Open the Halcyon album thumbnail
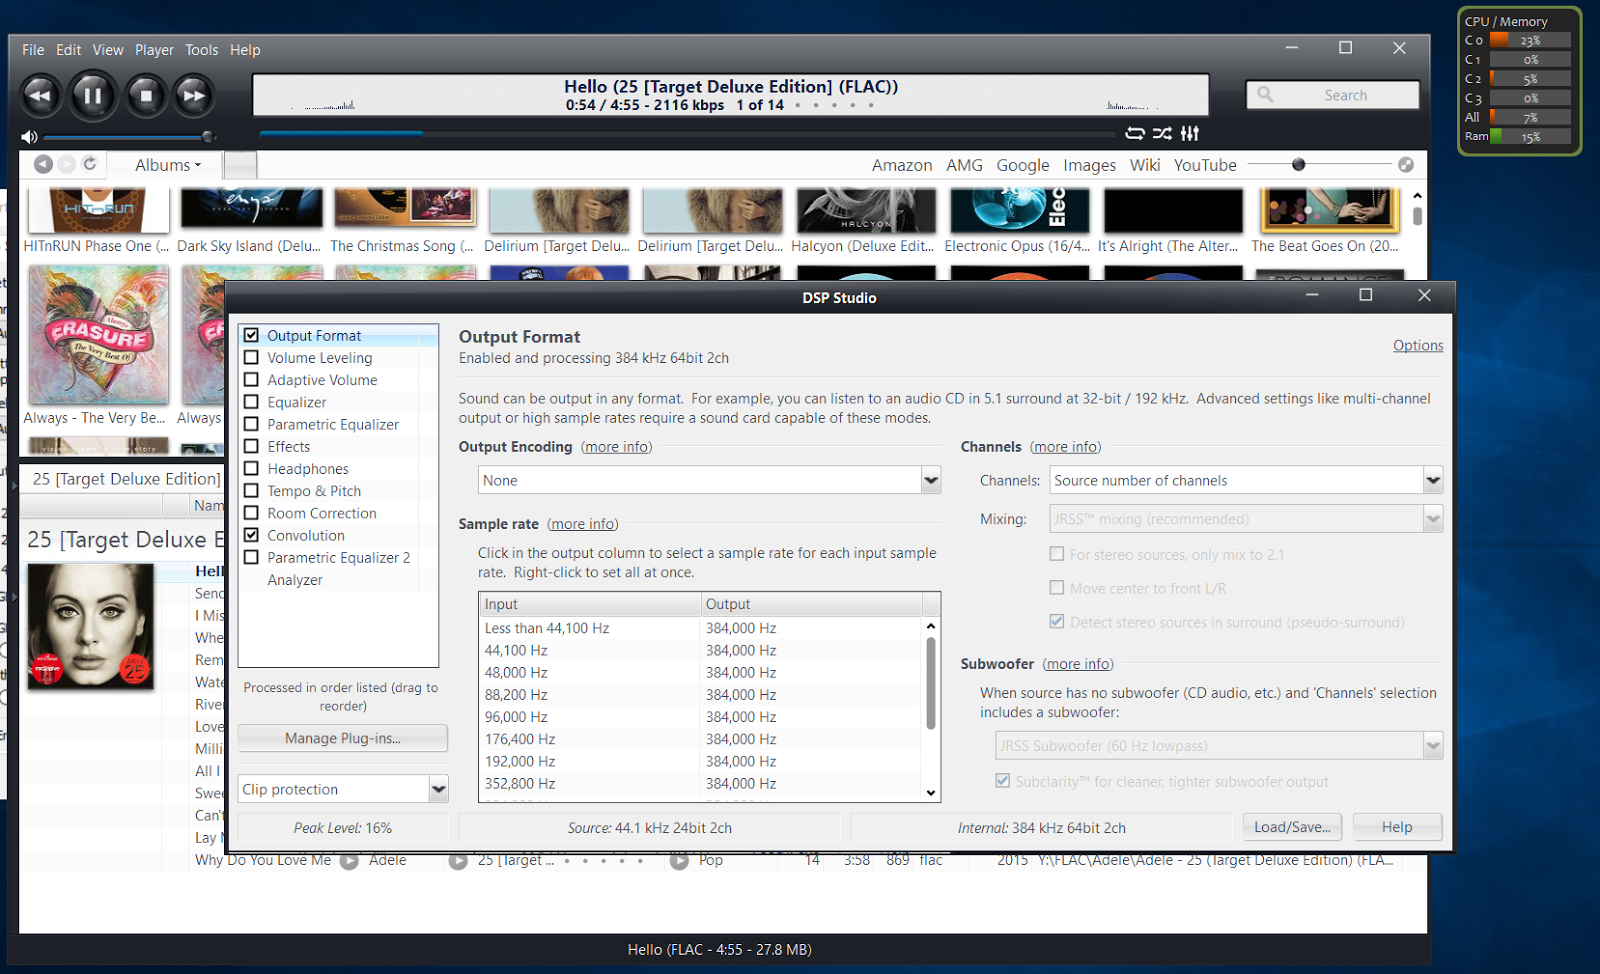Viewport: 1600px width, 974px height. point(866,210)
